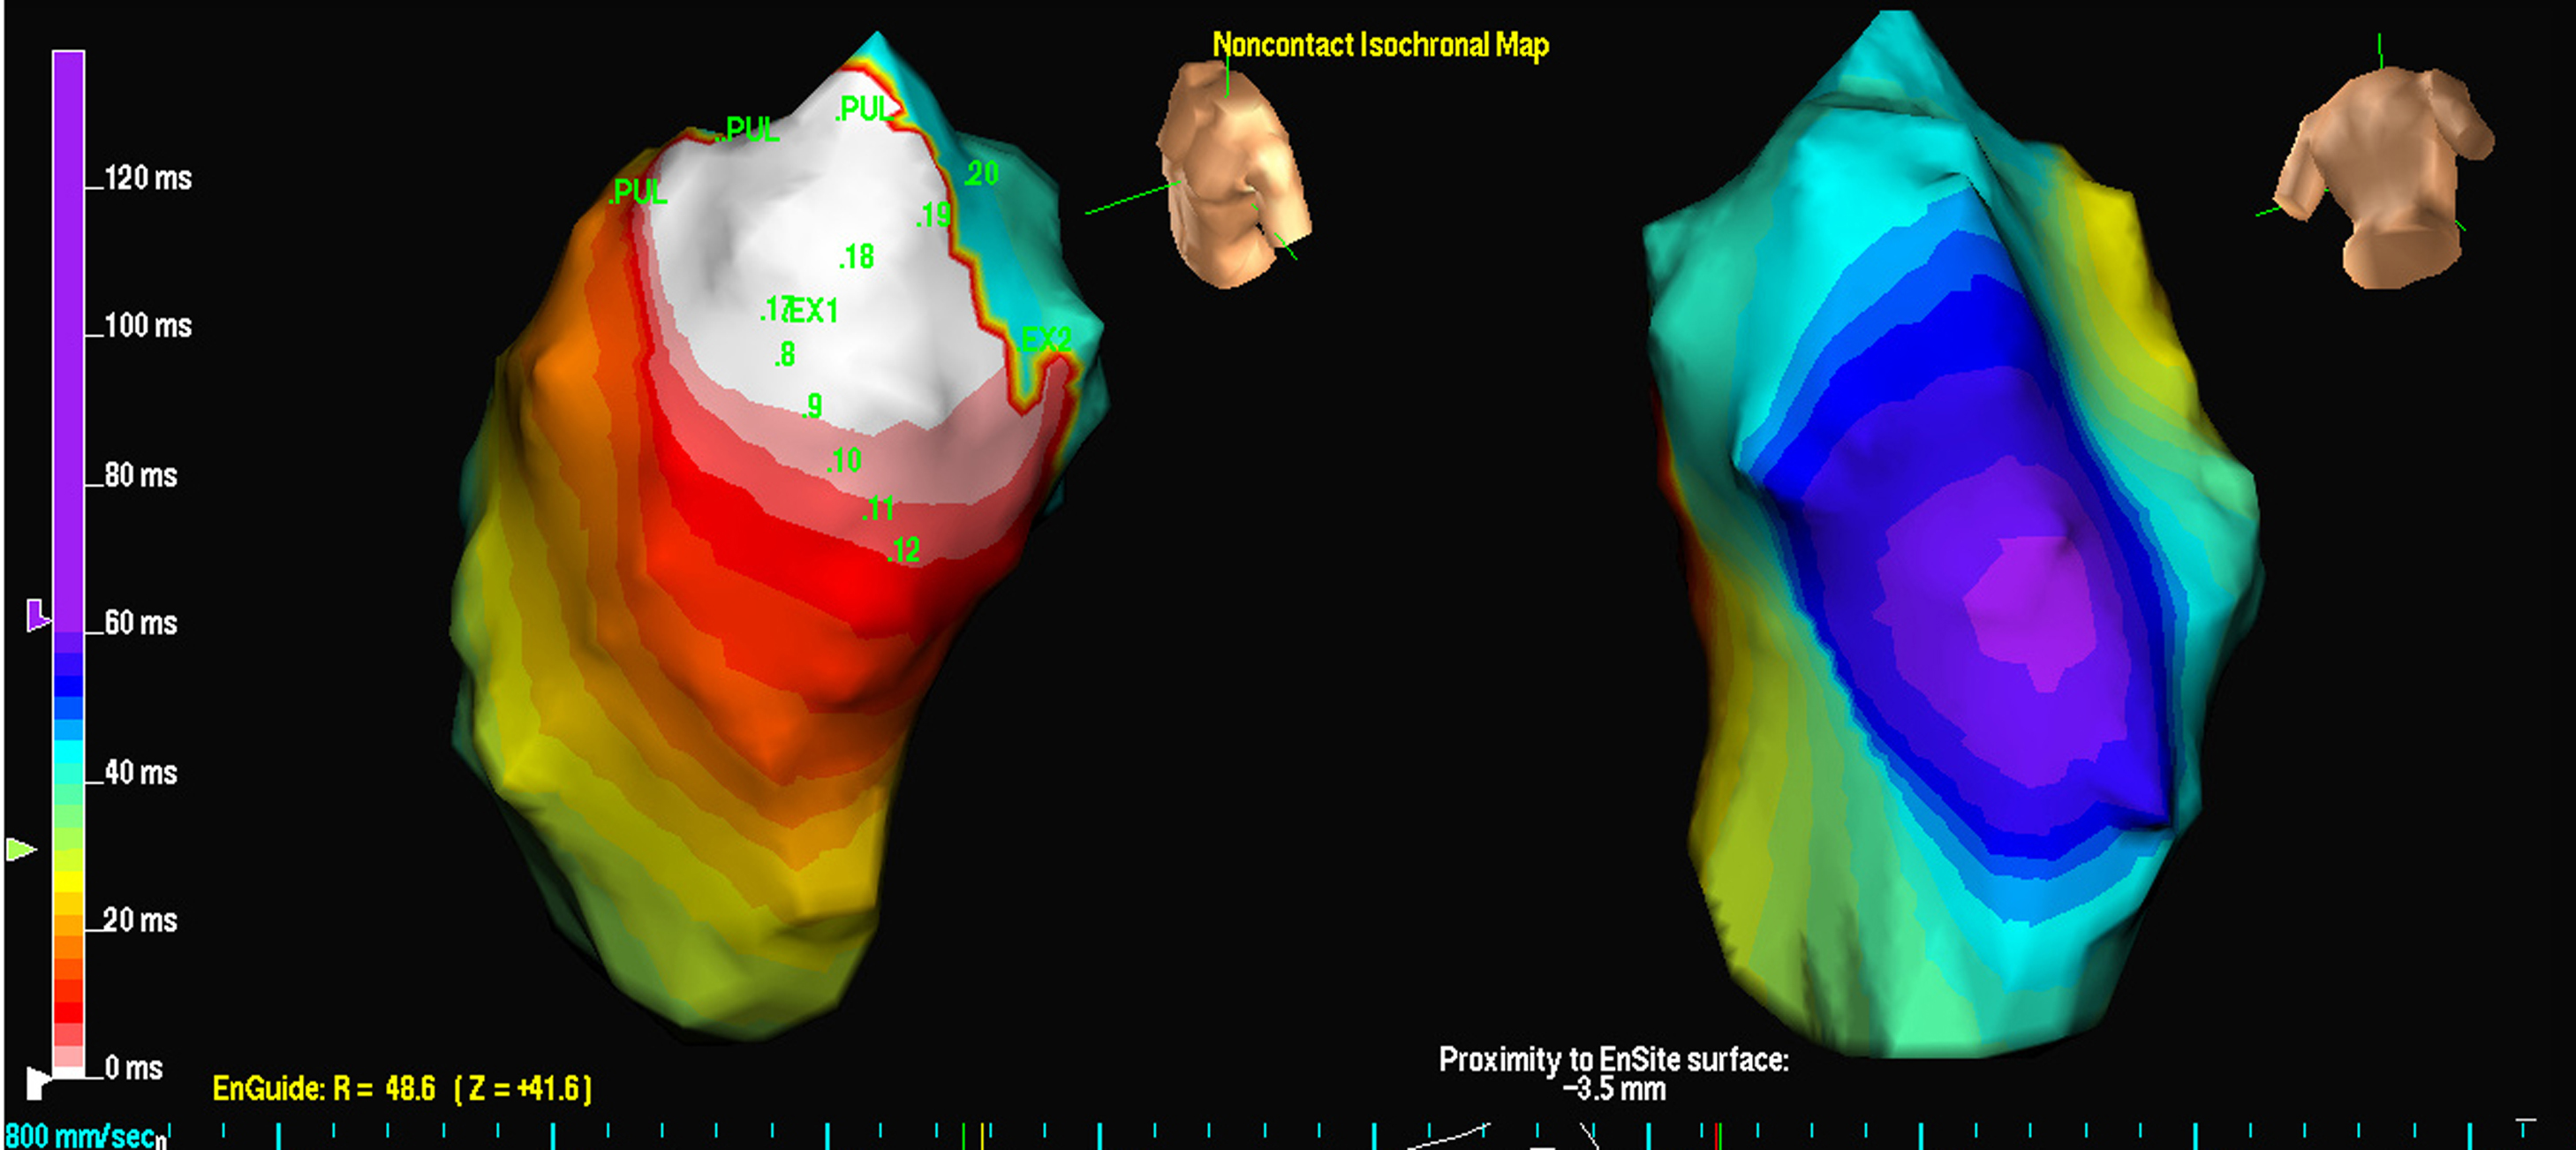Click the yellow cursor on bottom timeline
Screen dimensions: 2576x1150
pyautogui.click(x=982, y=1135)
